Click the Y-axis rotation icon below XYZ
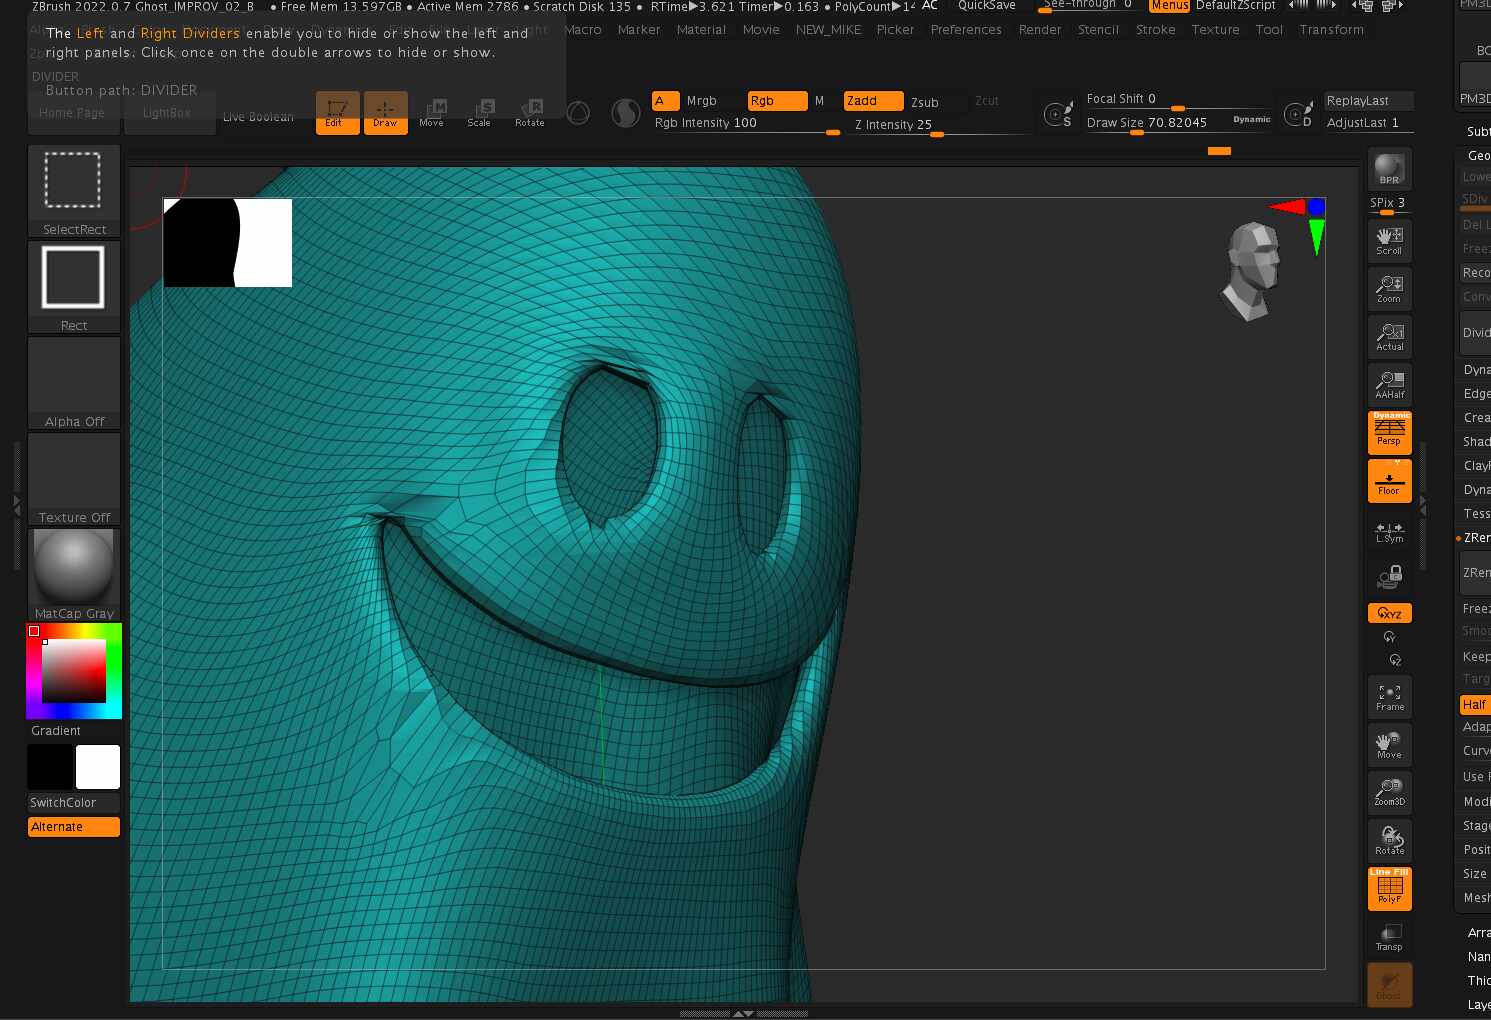 (x=1389, y=637)
